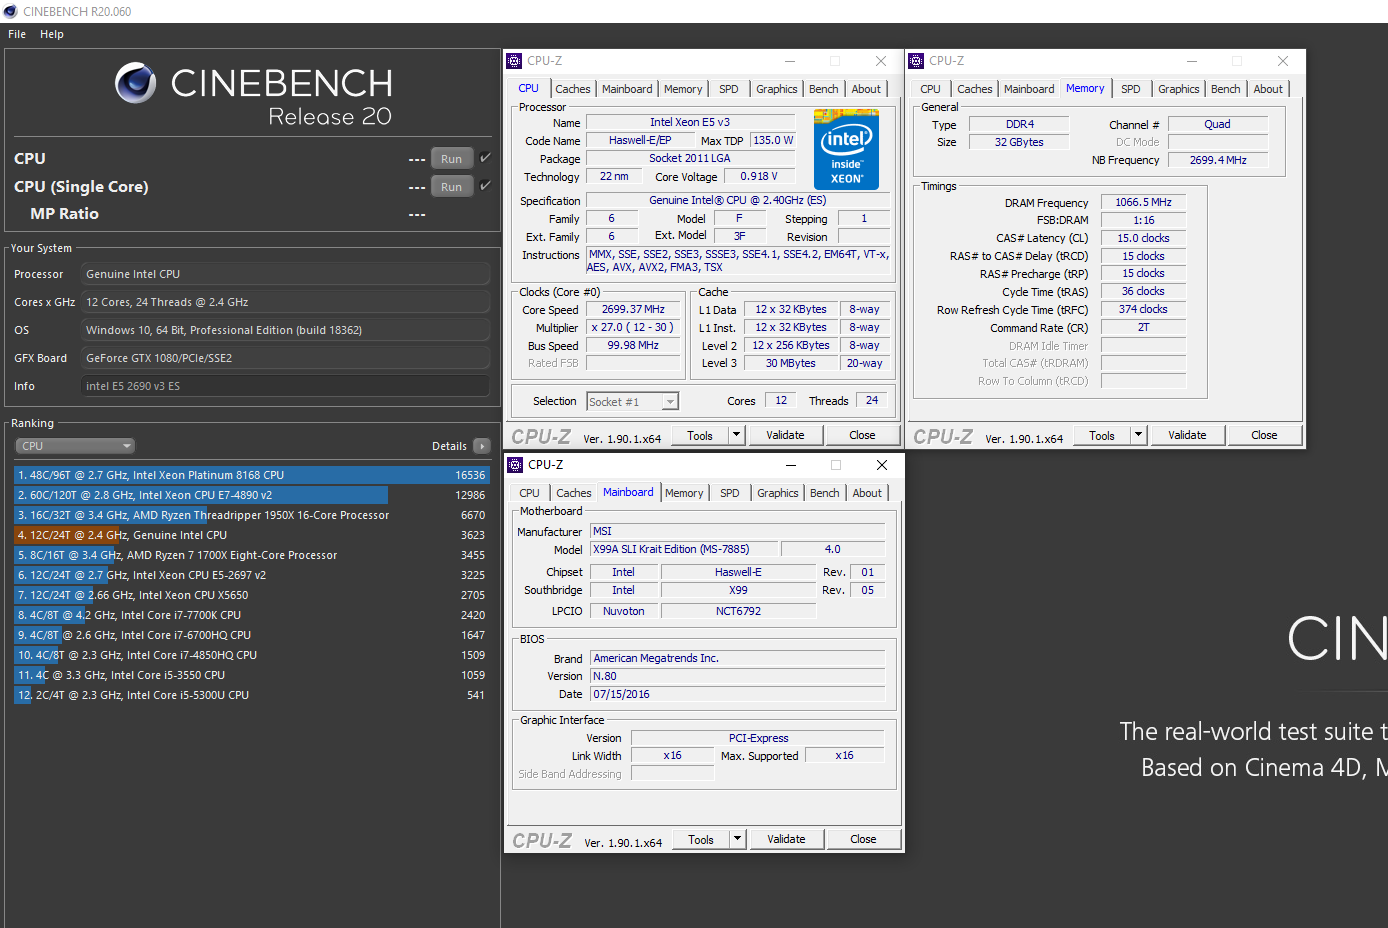This screenshot has width=1388, height=928.
Task: Click Close in the Memory tab window
Action: click(x=1264, y=435)
